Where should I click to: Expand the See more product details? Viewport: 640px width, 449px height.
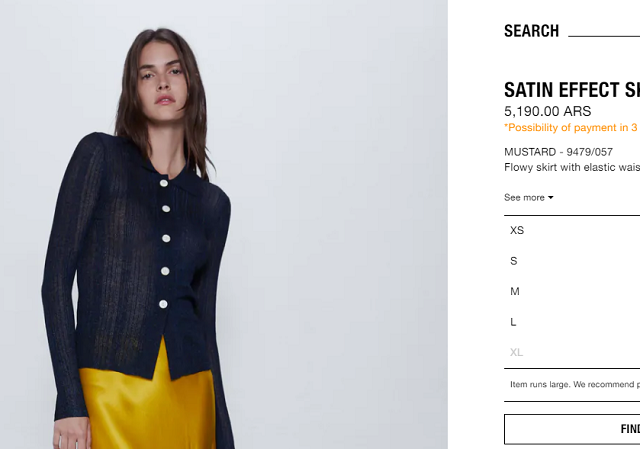529,198
